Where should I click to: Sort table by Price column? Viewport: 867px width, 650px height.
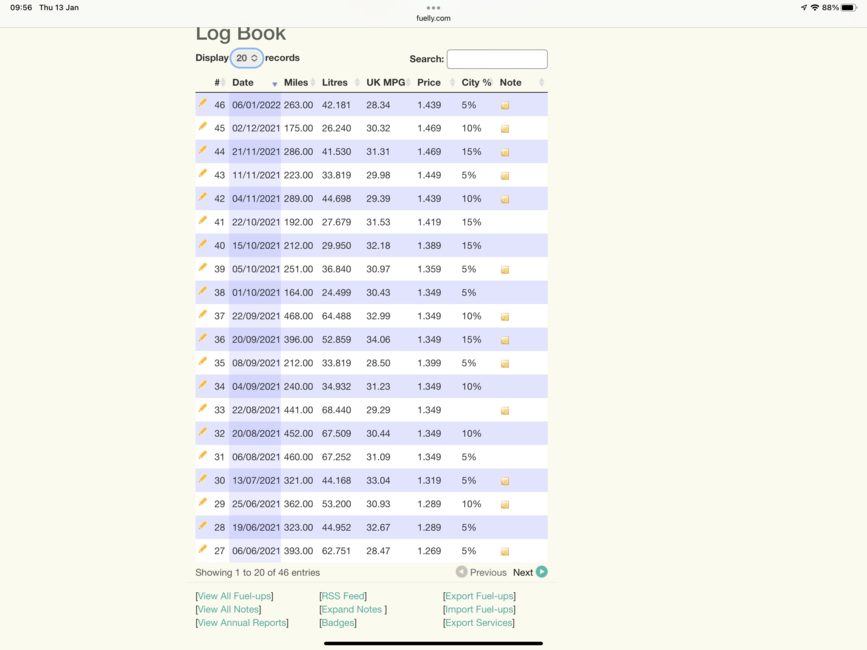[436, 82]
